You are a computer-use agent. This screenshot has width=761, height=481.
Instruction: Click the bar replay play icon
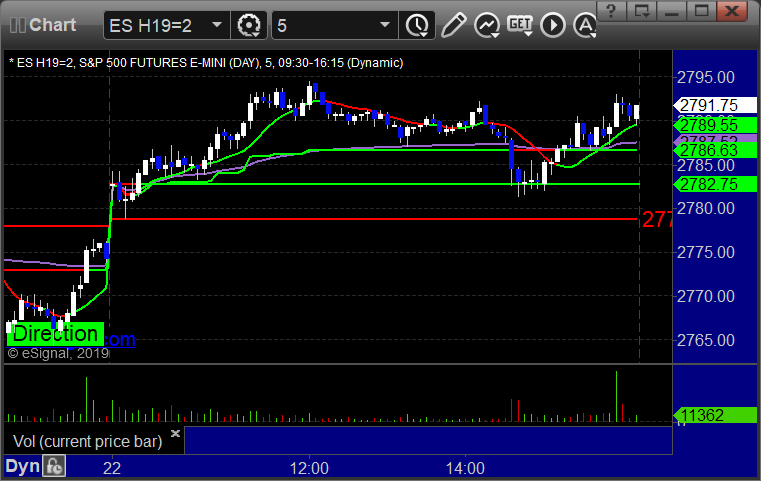click(553, 25)
